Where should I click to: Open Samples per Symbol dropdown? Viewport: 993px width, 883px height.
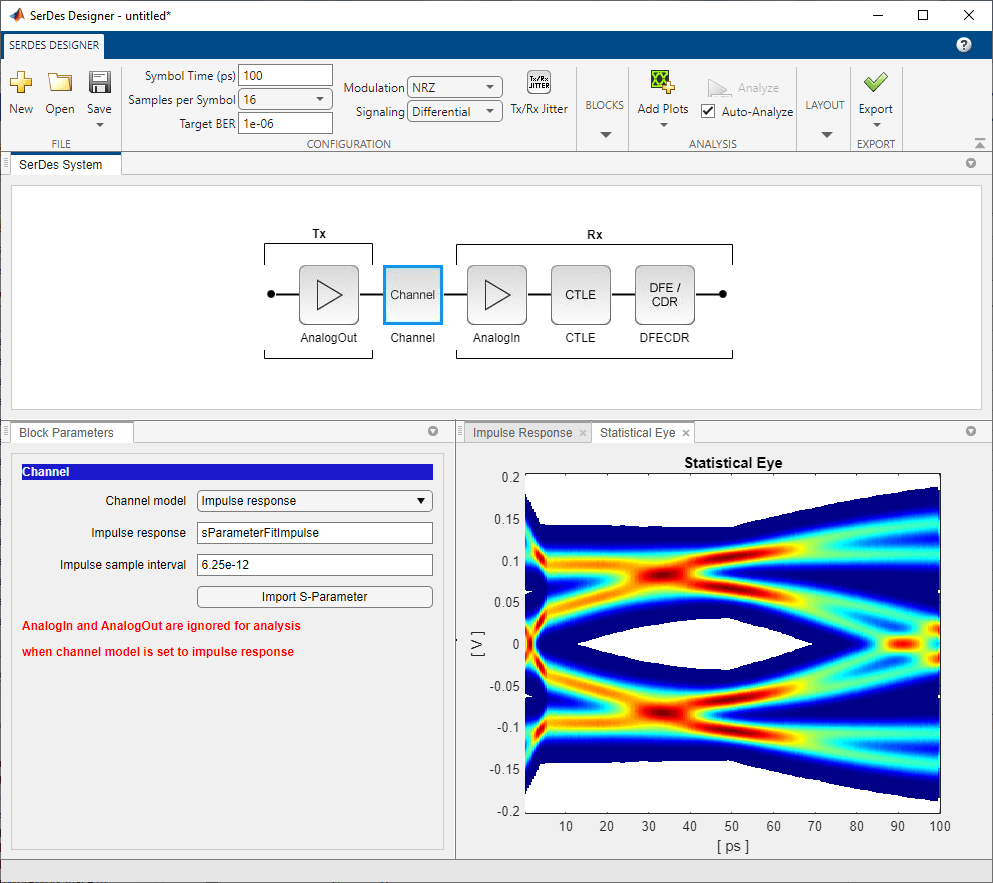tap(285, 99)
